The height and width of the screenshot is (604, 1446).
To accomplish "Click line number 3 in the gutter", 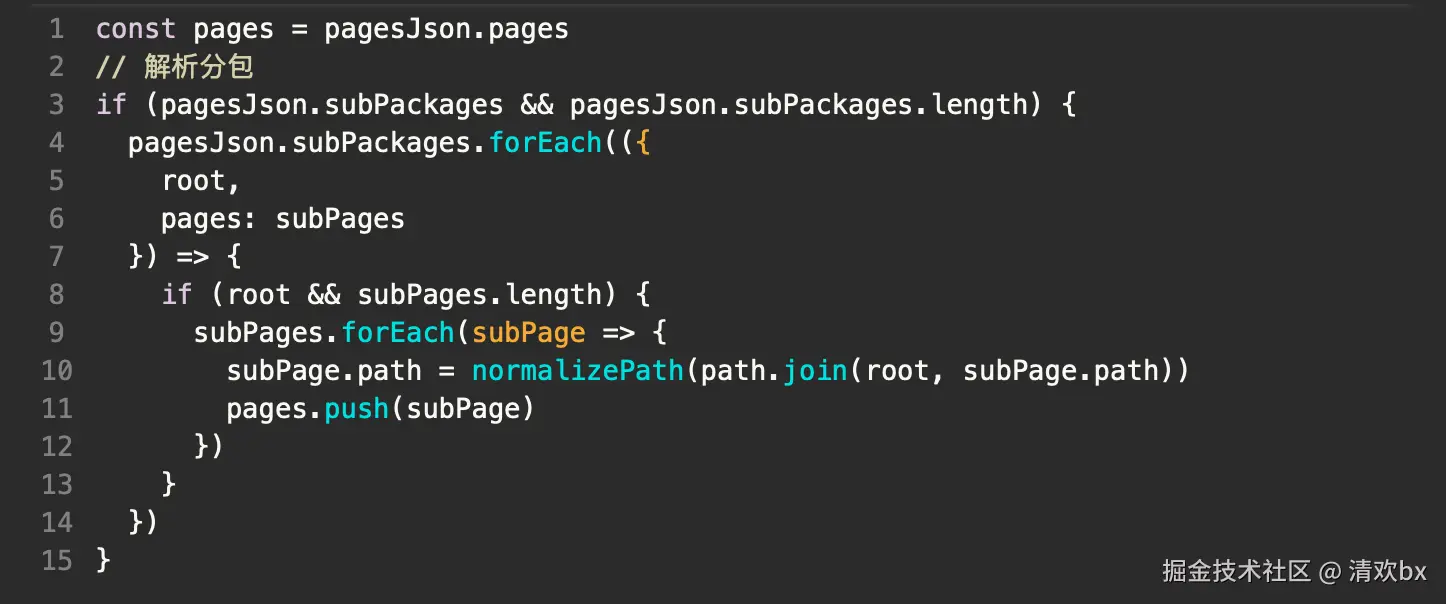I will (56, 105).
